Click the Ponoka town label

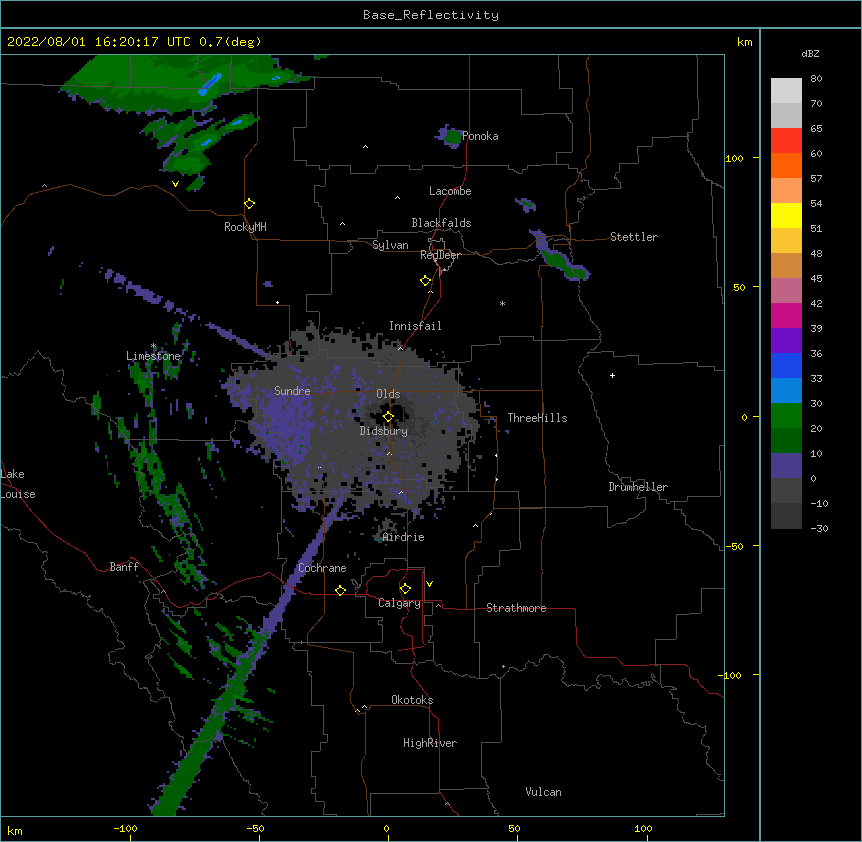point(480,136)
